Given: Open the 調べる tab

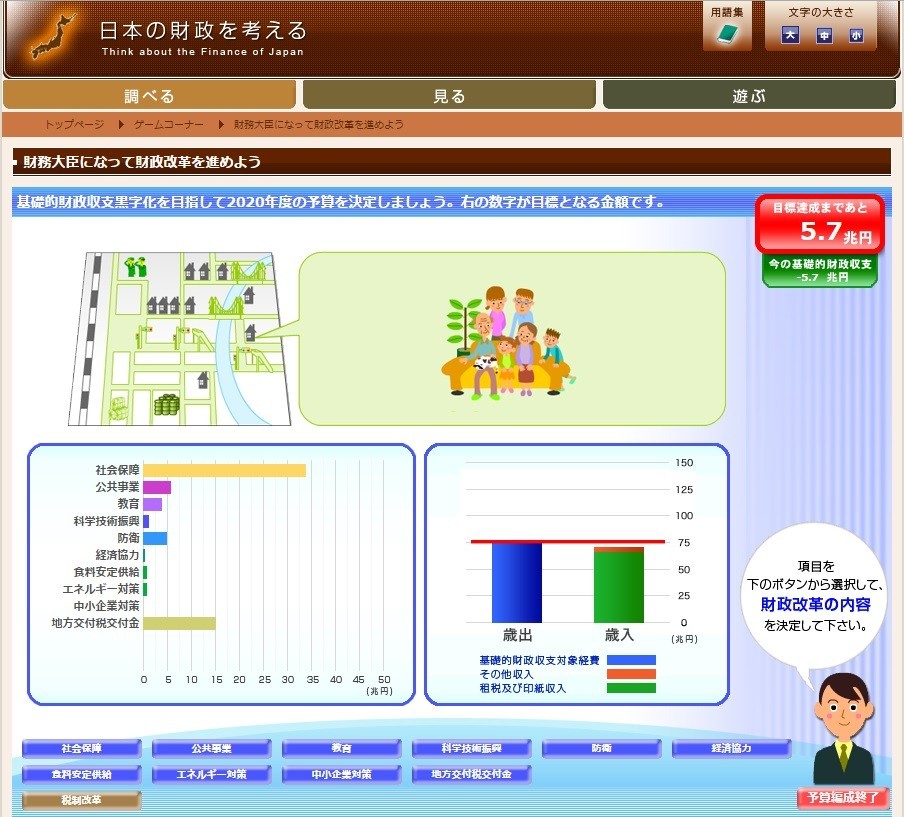Looking at the screenshot, I should click(150, 96).
